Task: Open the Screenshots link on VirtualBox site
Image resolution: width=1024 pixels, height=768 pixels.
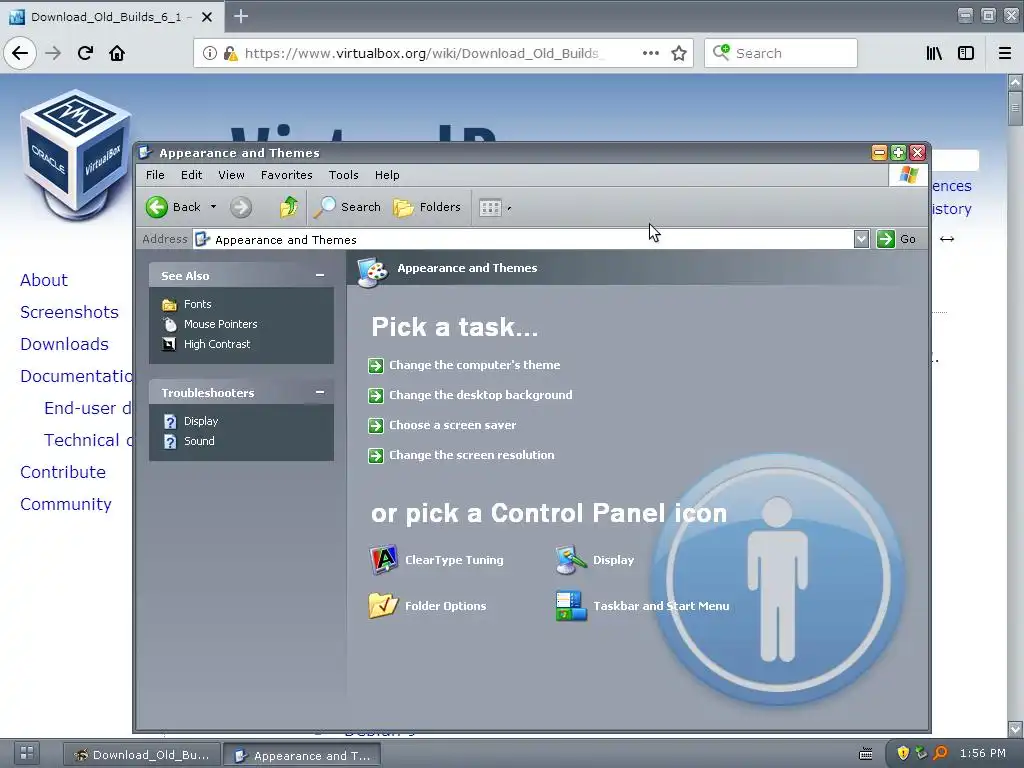Action: 69,312
